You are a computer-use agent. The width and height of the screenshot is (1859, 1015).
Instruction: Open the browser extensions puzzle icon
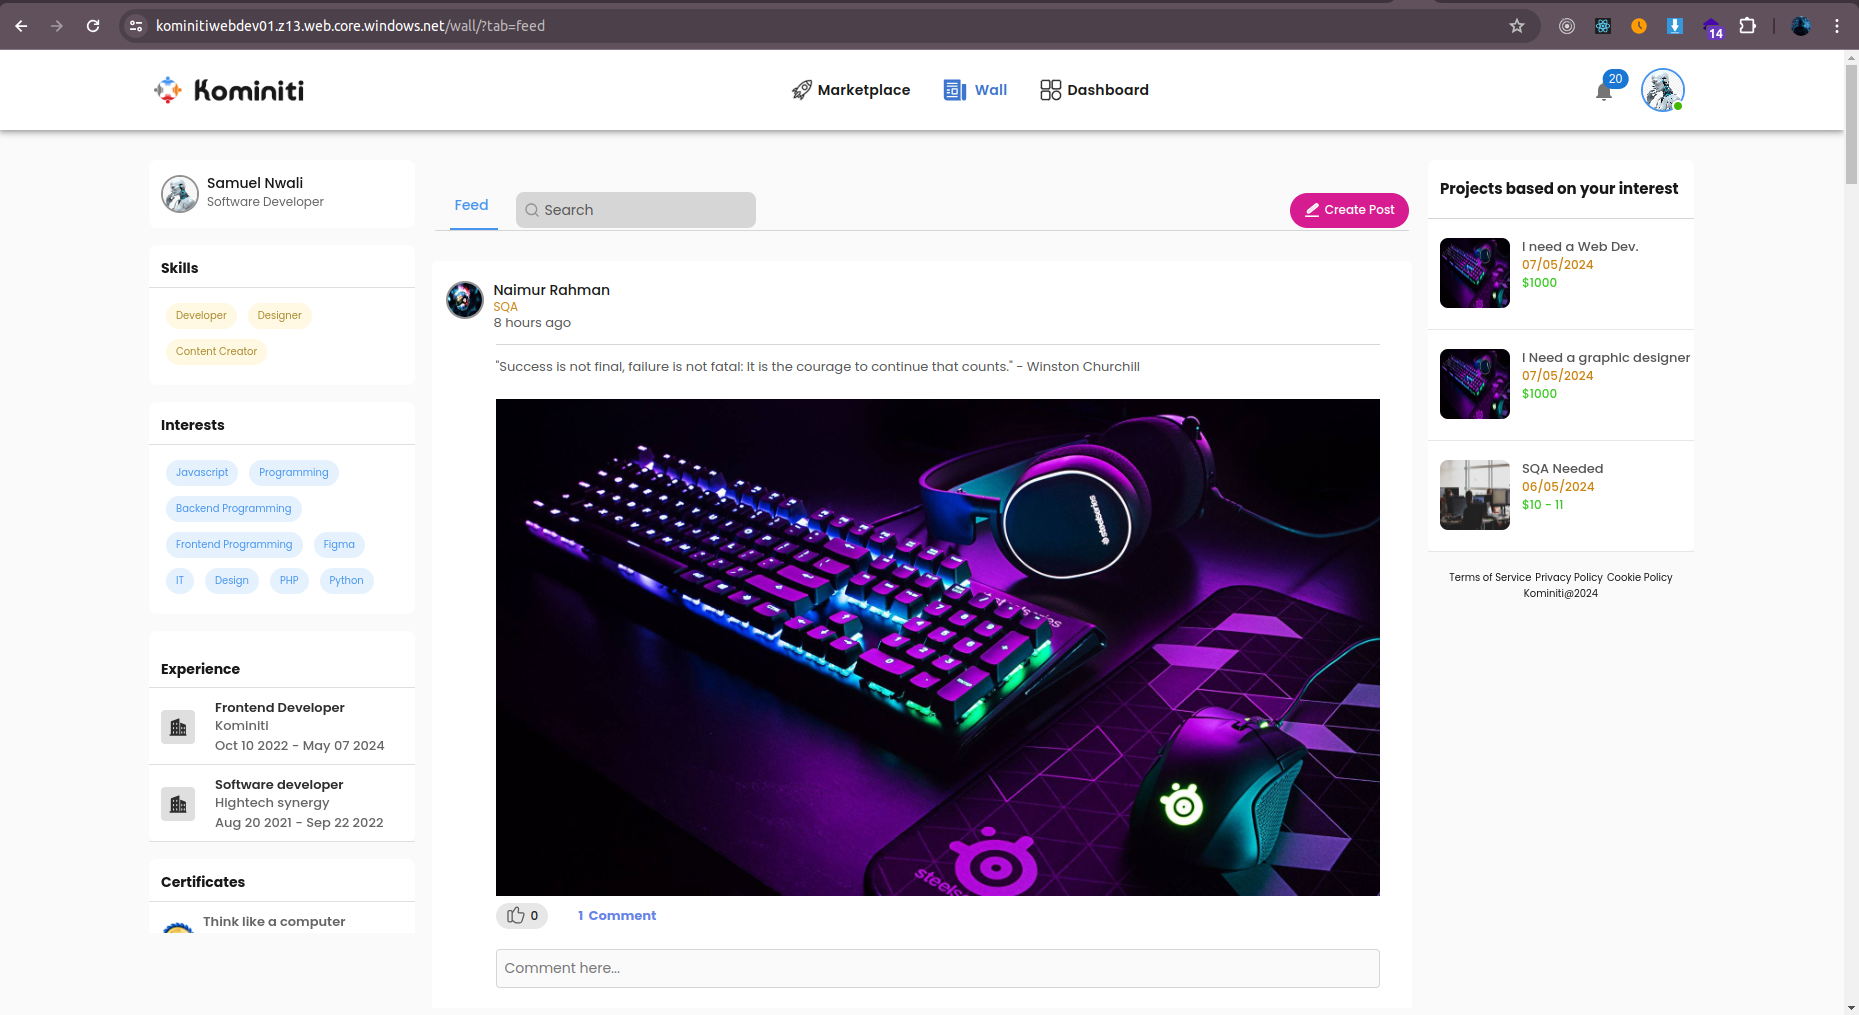[1748, 26]
